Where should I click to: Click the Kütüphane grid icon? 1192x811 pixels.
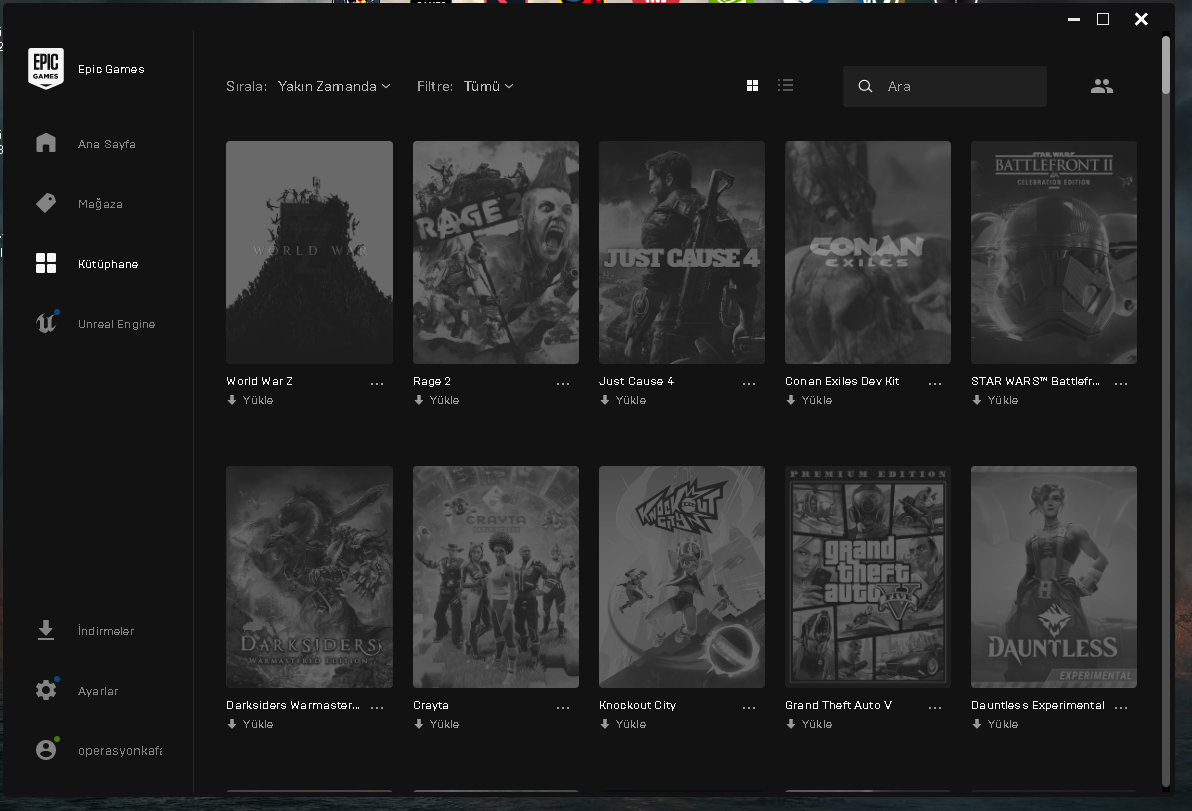[x=46, y=263]
